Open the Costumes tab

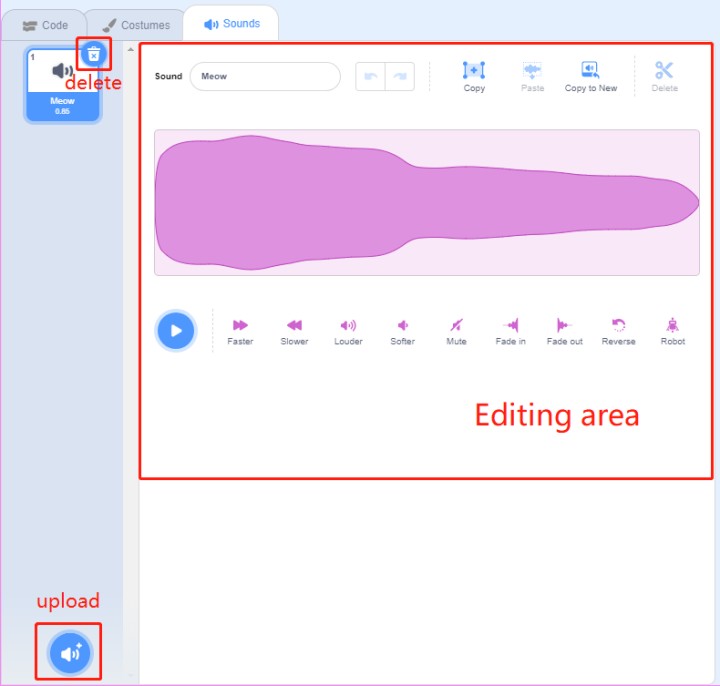(x=135, y=25)
